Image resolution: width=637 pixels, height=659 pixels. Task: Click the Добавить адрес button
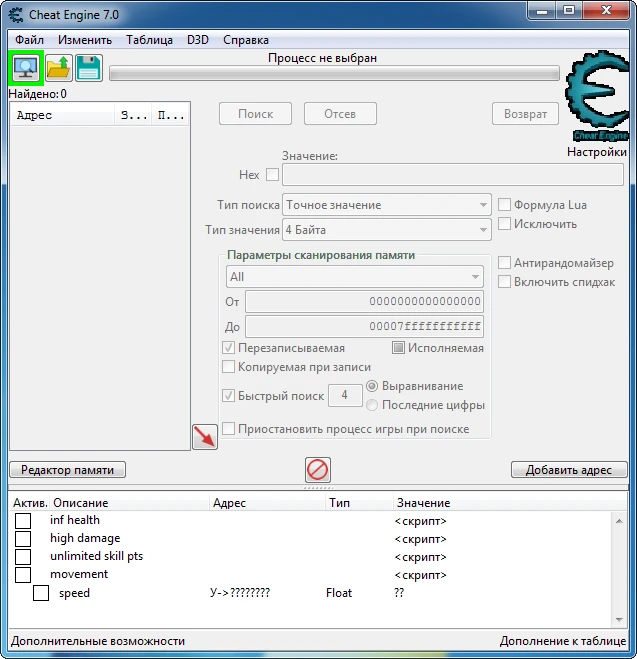click(x=569, y=469)
